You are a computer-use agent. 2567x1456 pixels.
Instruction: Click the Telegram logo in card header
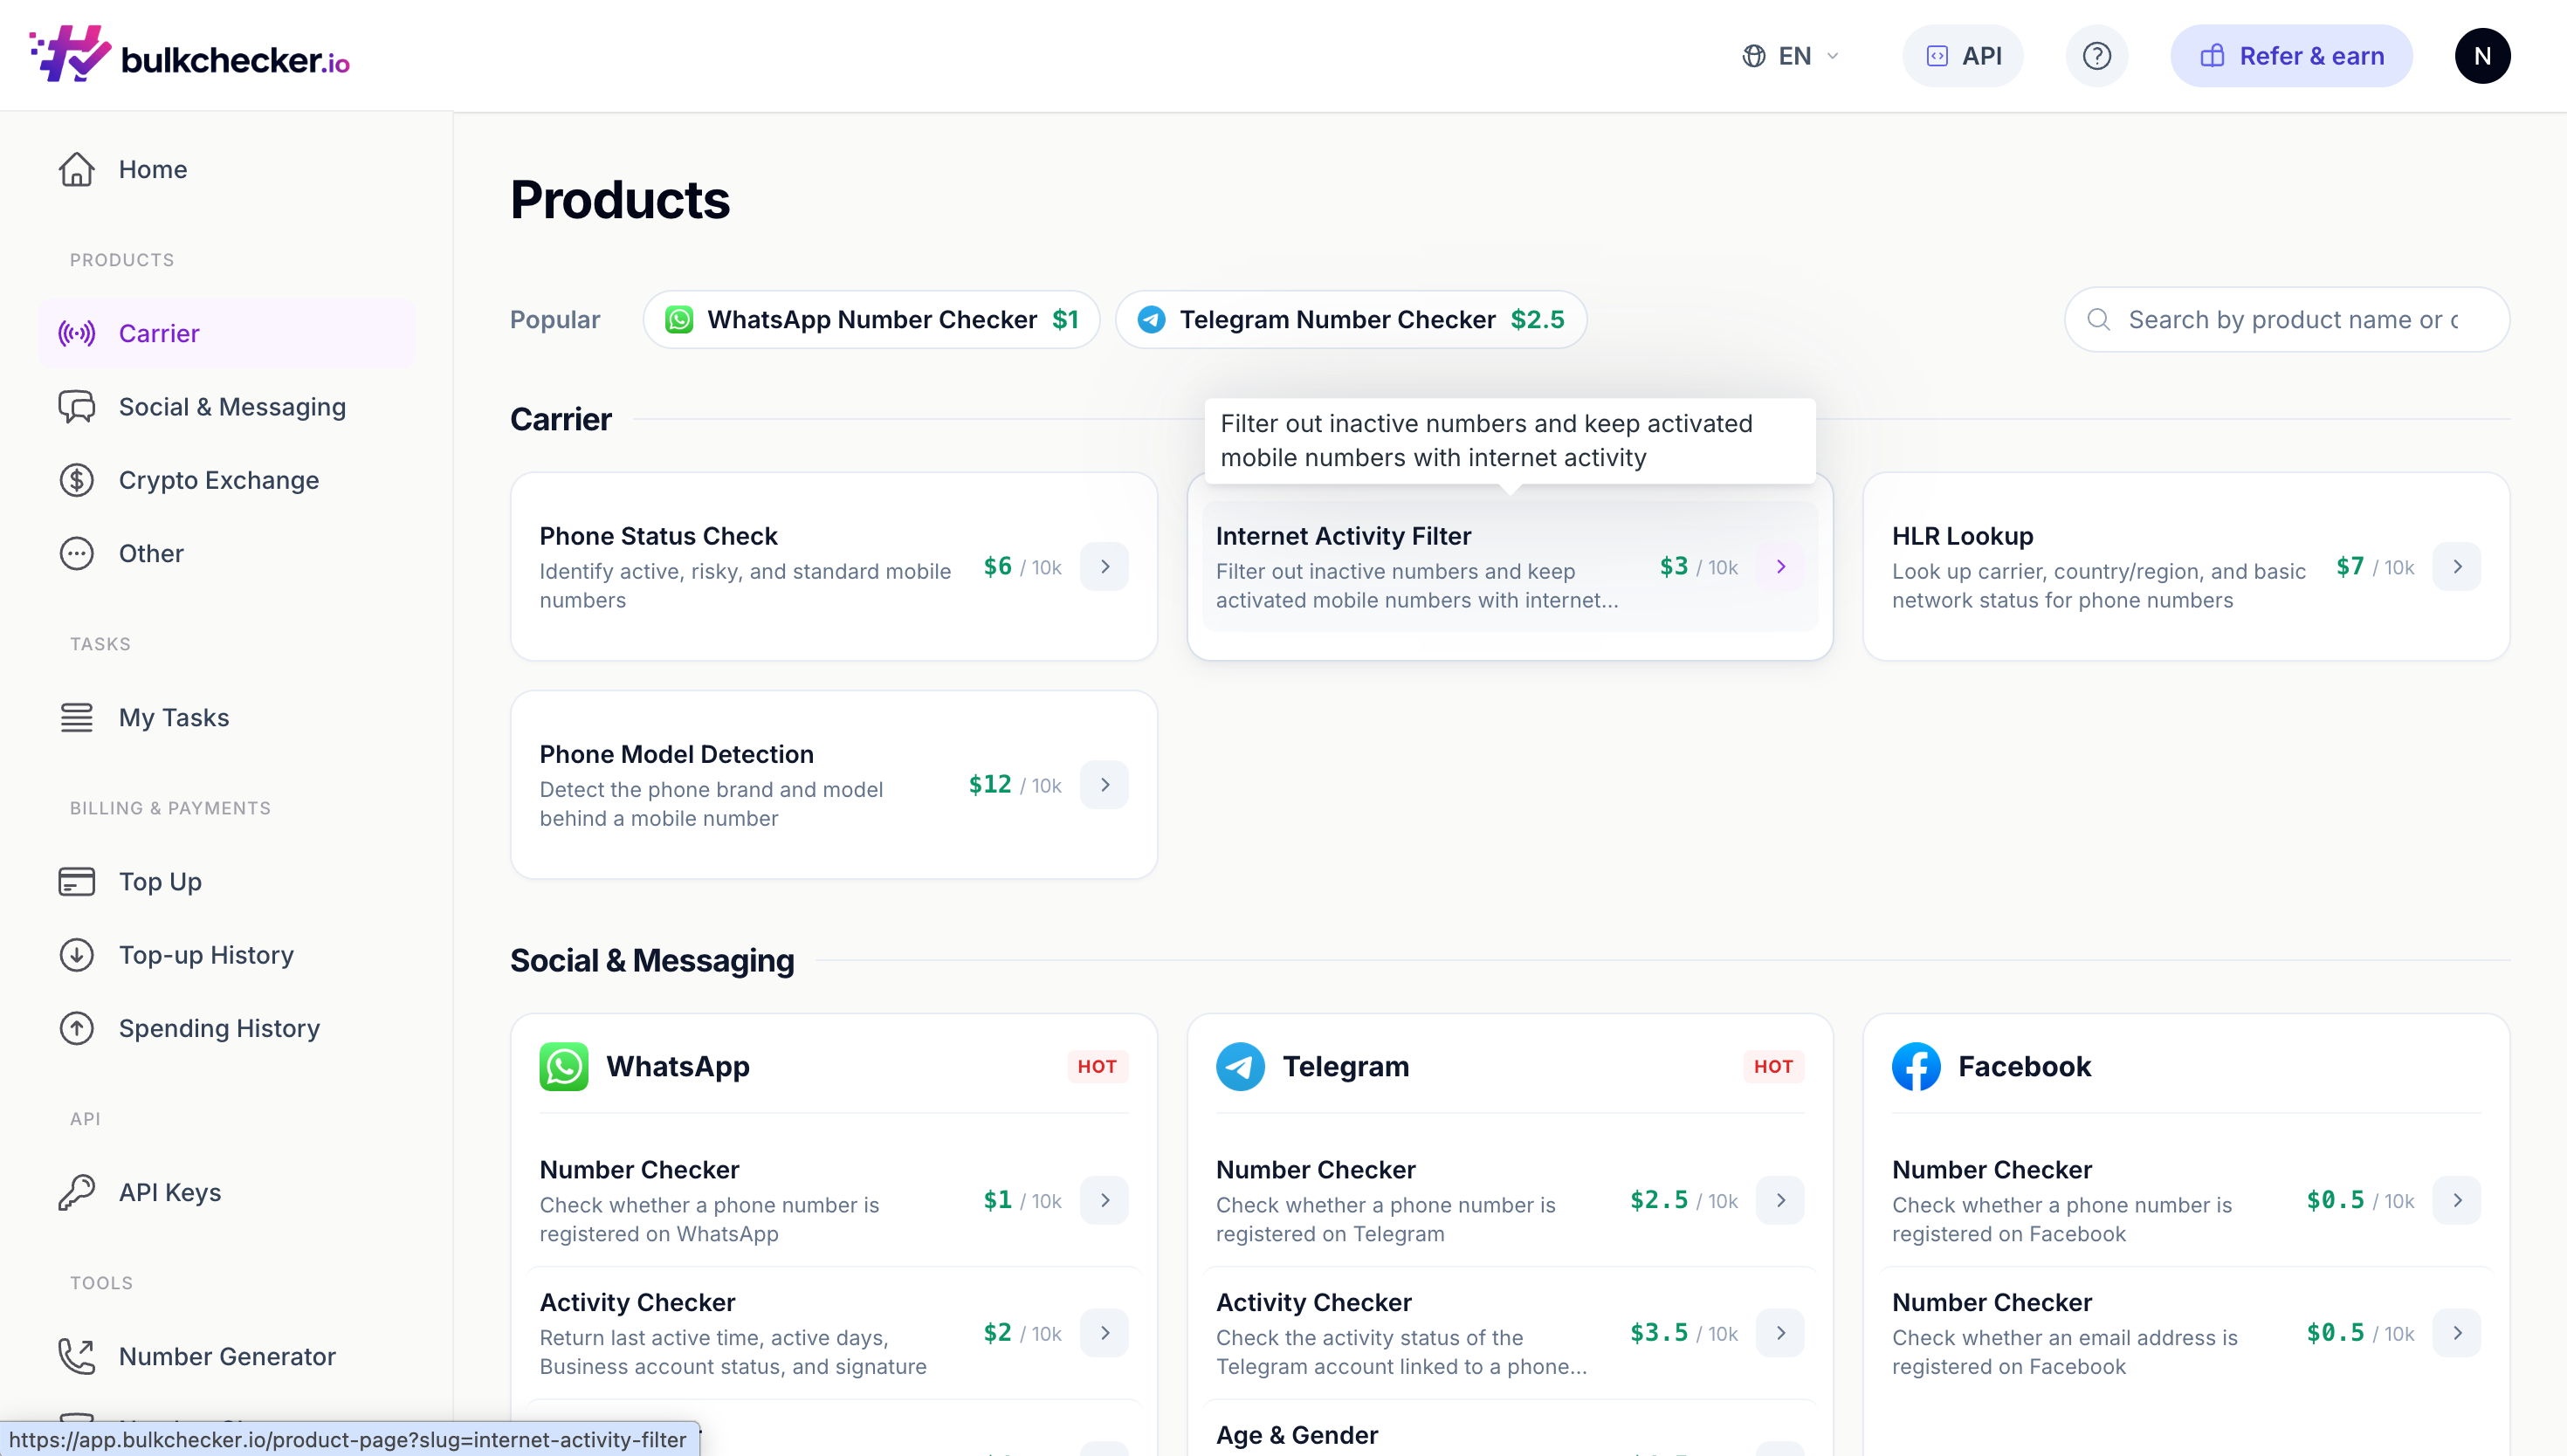point(1240,1066)
